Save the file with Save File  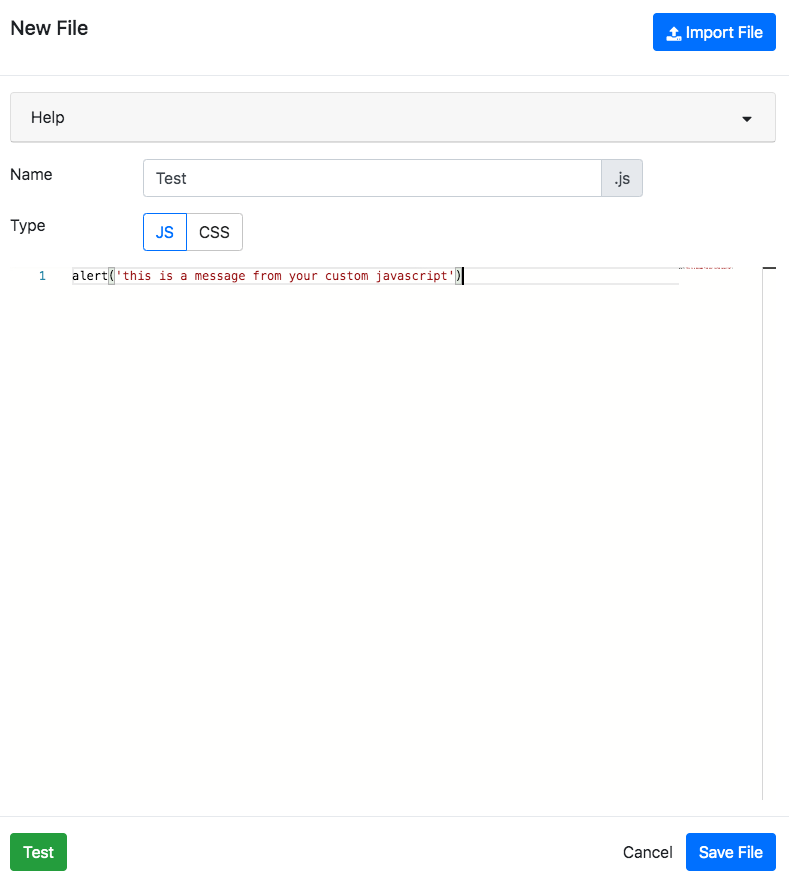730,852
